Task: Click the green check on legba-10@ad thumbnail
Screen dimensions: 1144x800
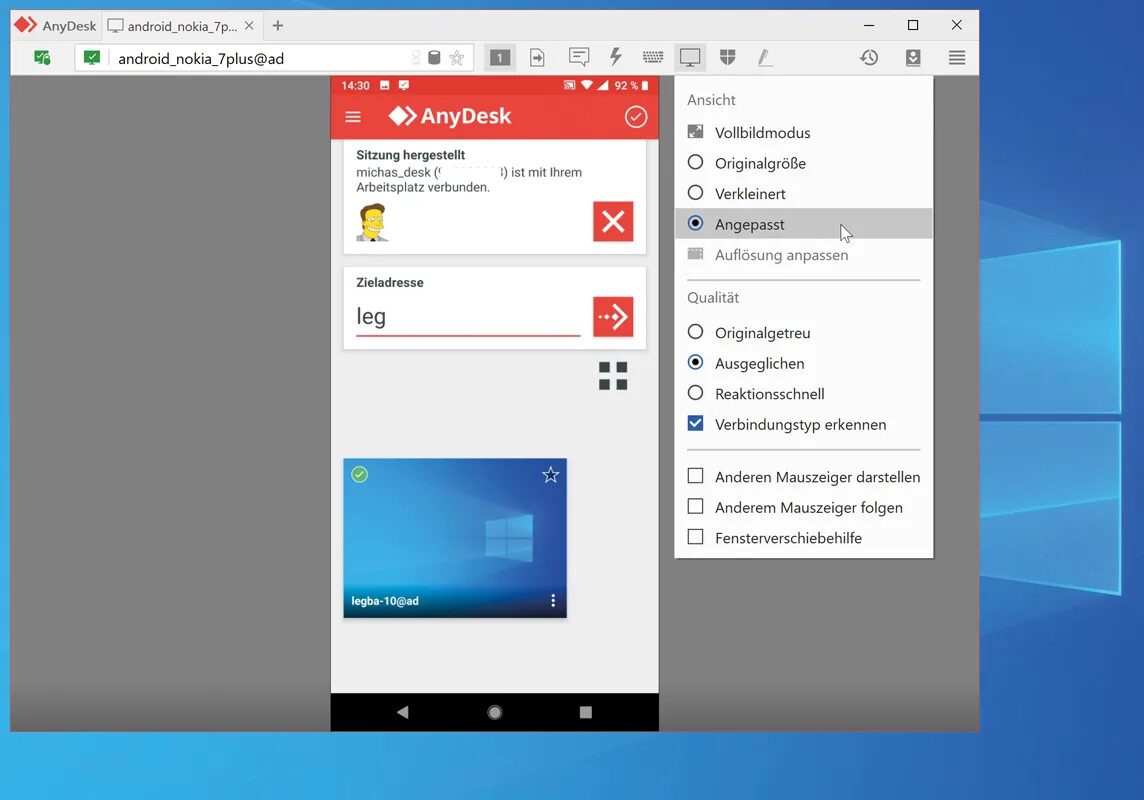Action: coord(360,475)
